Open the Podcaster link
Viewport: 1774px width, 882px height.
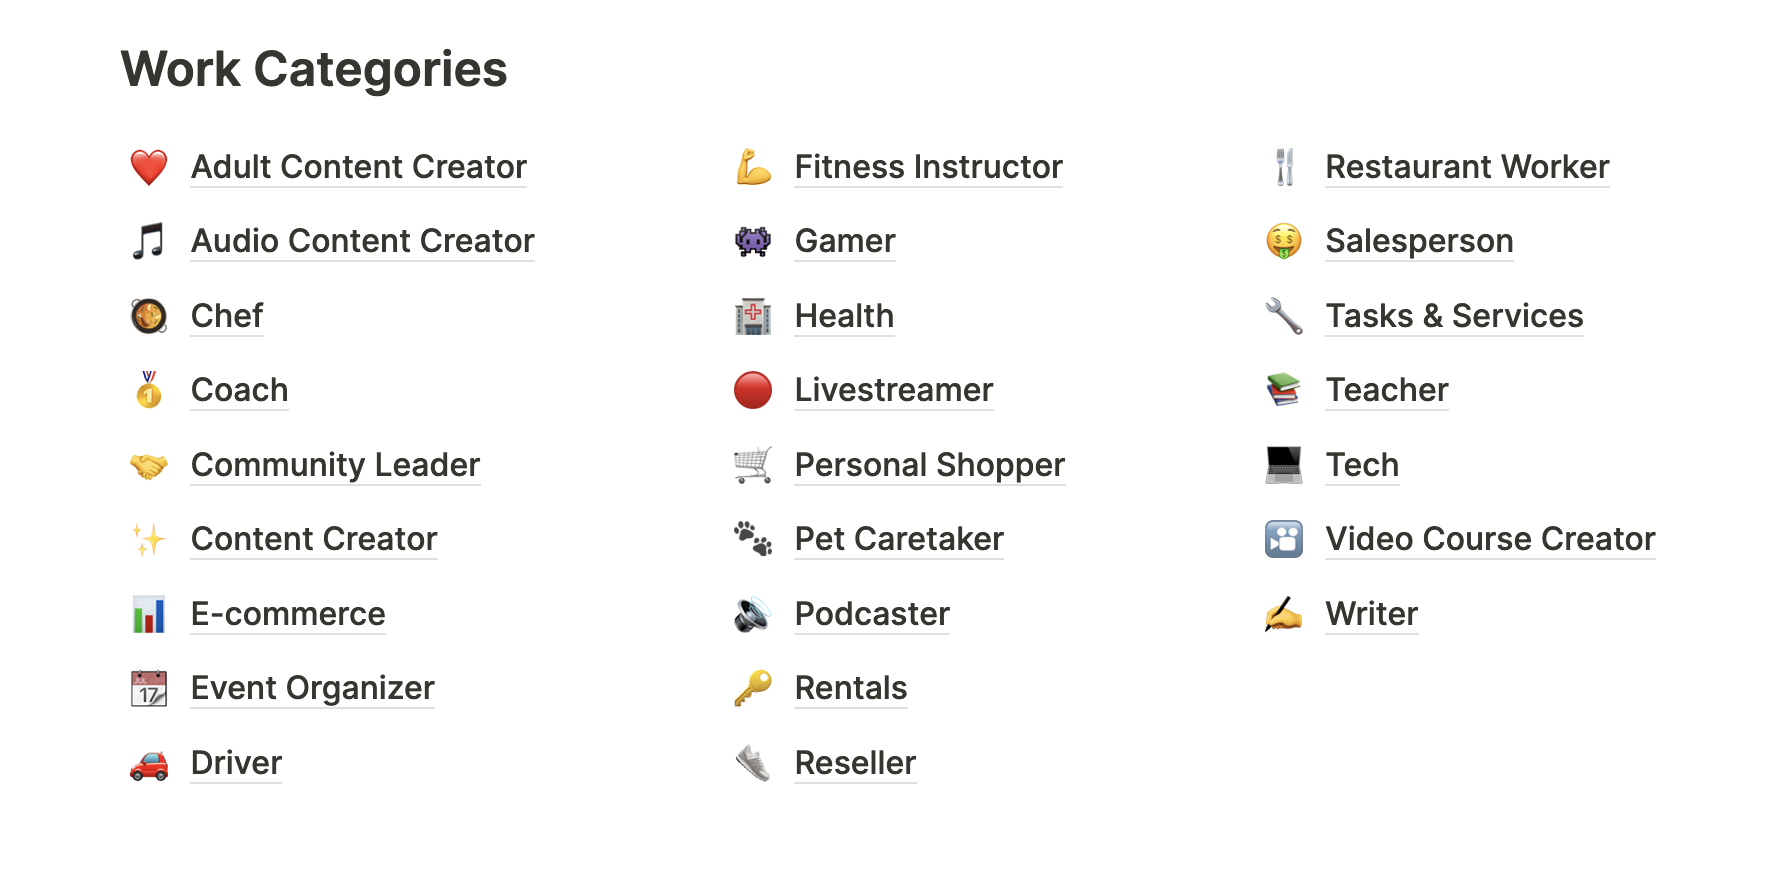pos(871,614)
